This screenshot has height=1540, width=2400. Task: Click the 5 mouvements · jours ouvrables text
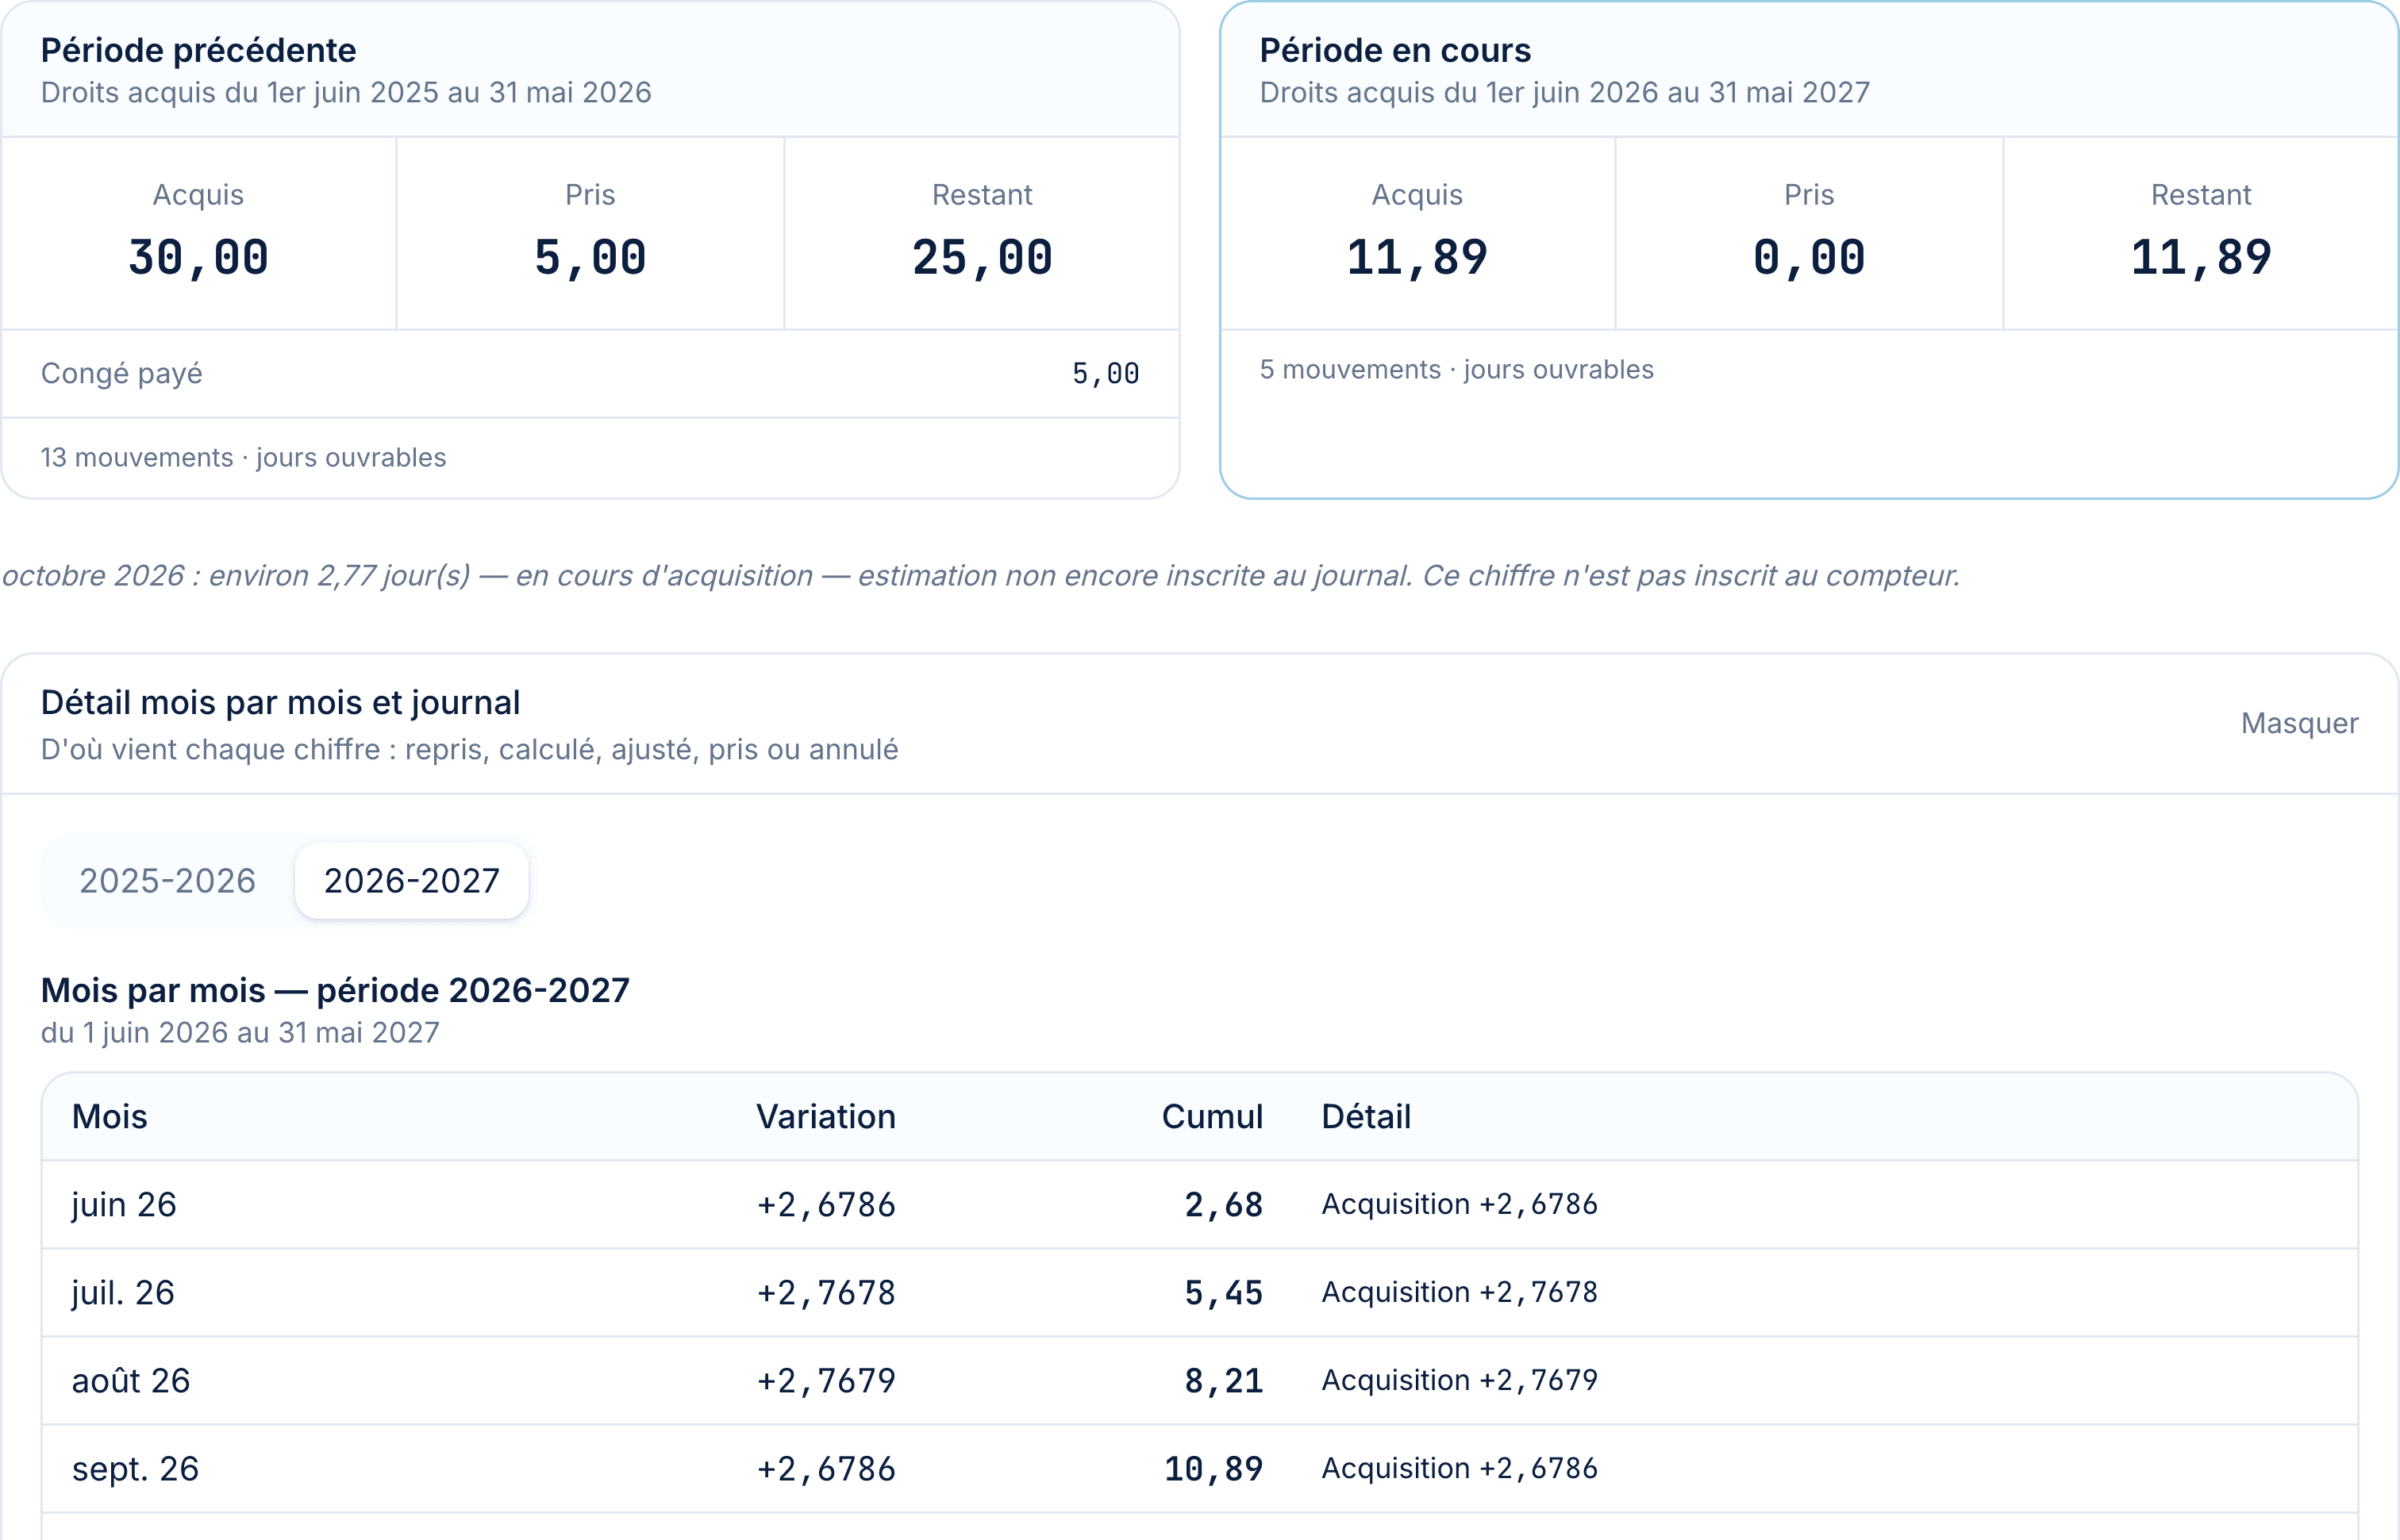coord(1456,370)
